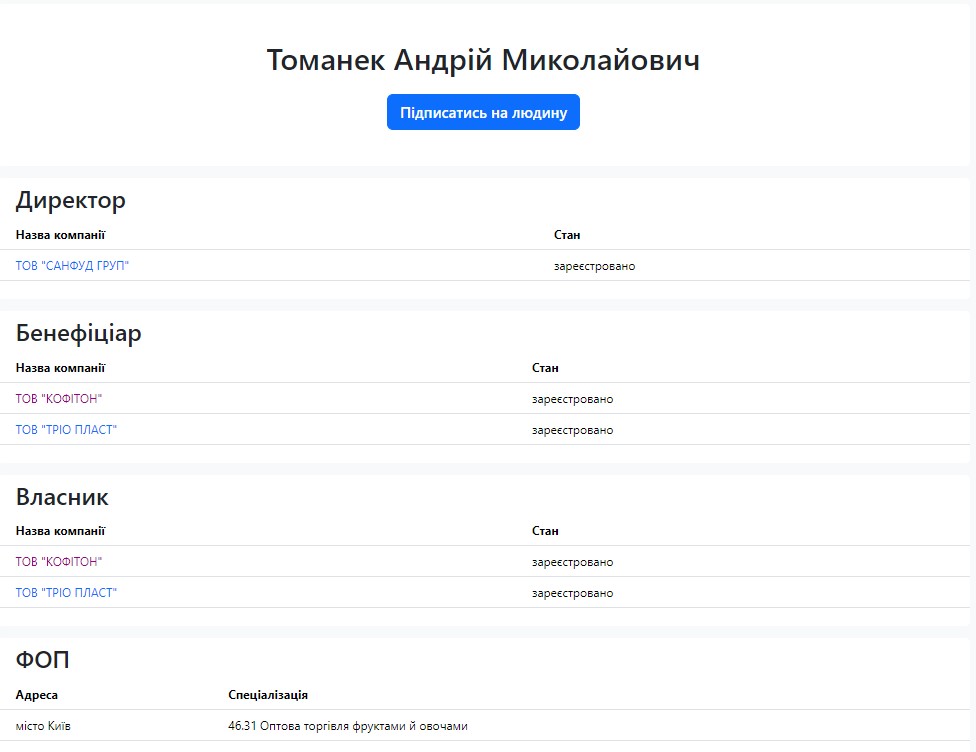Click the "Стан" column header under Власник
Viewport: 976px width, 752px height.
click(x=545, y=531)
